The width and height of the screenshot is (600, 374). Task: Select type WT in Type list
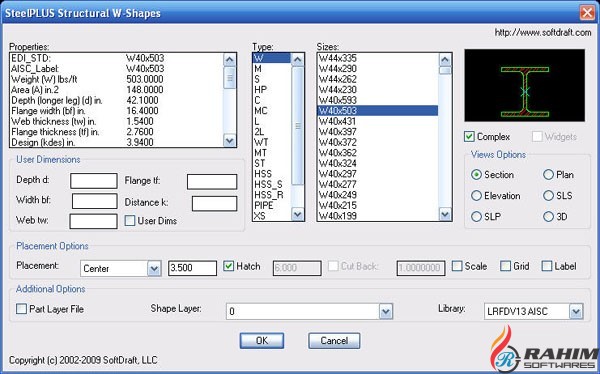point(271,142)
